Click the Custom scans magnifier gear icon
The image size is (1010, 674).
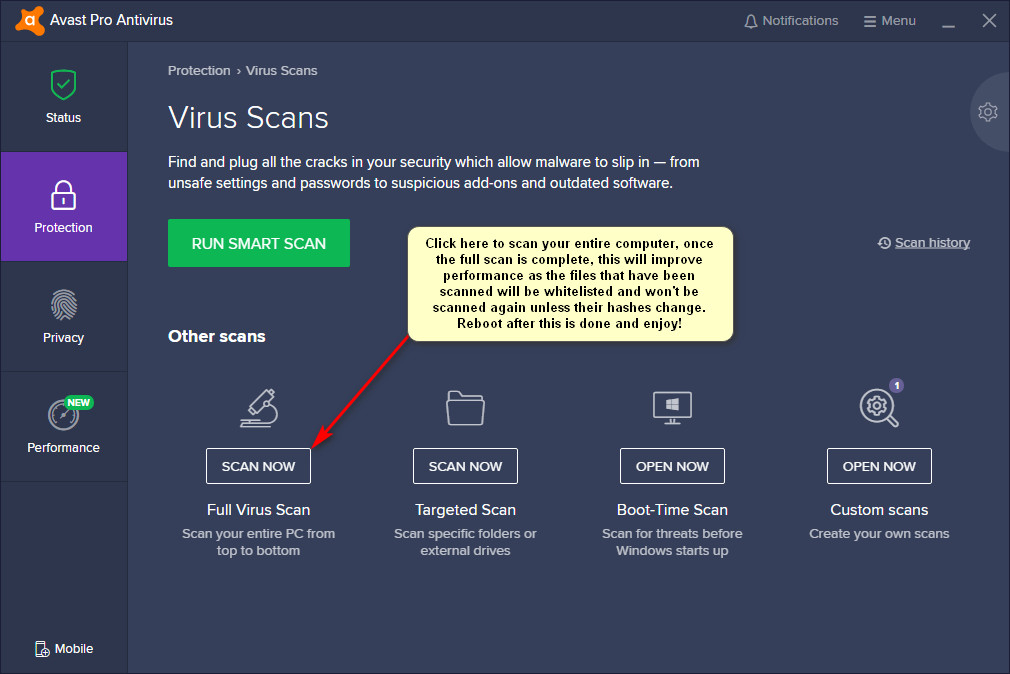tap(879, 408)
